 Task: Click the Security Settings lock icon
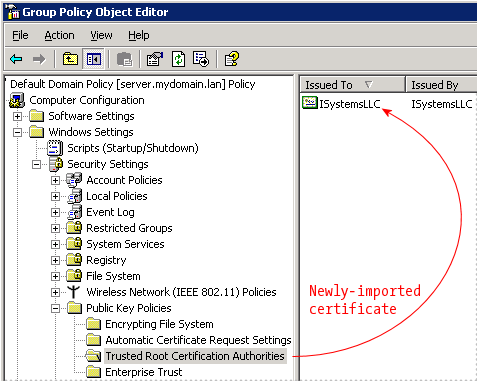point(56,164)
